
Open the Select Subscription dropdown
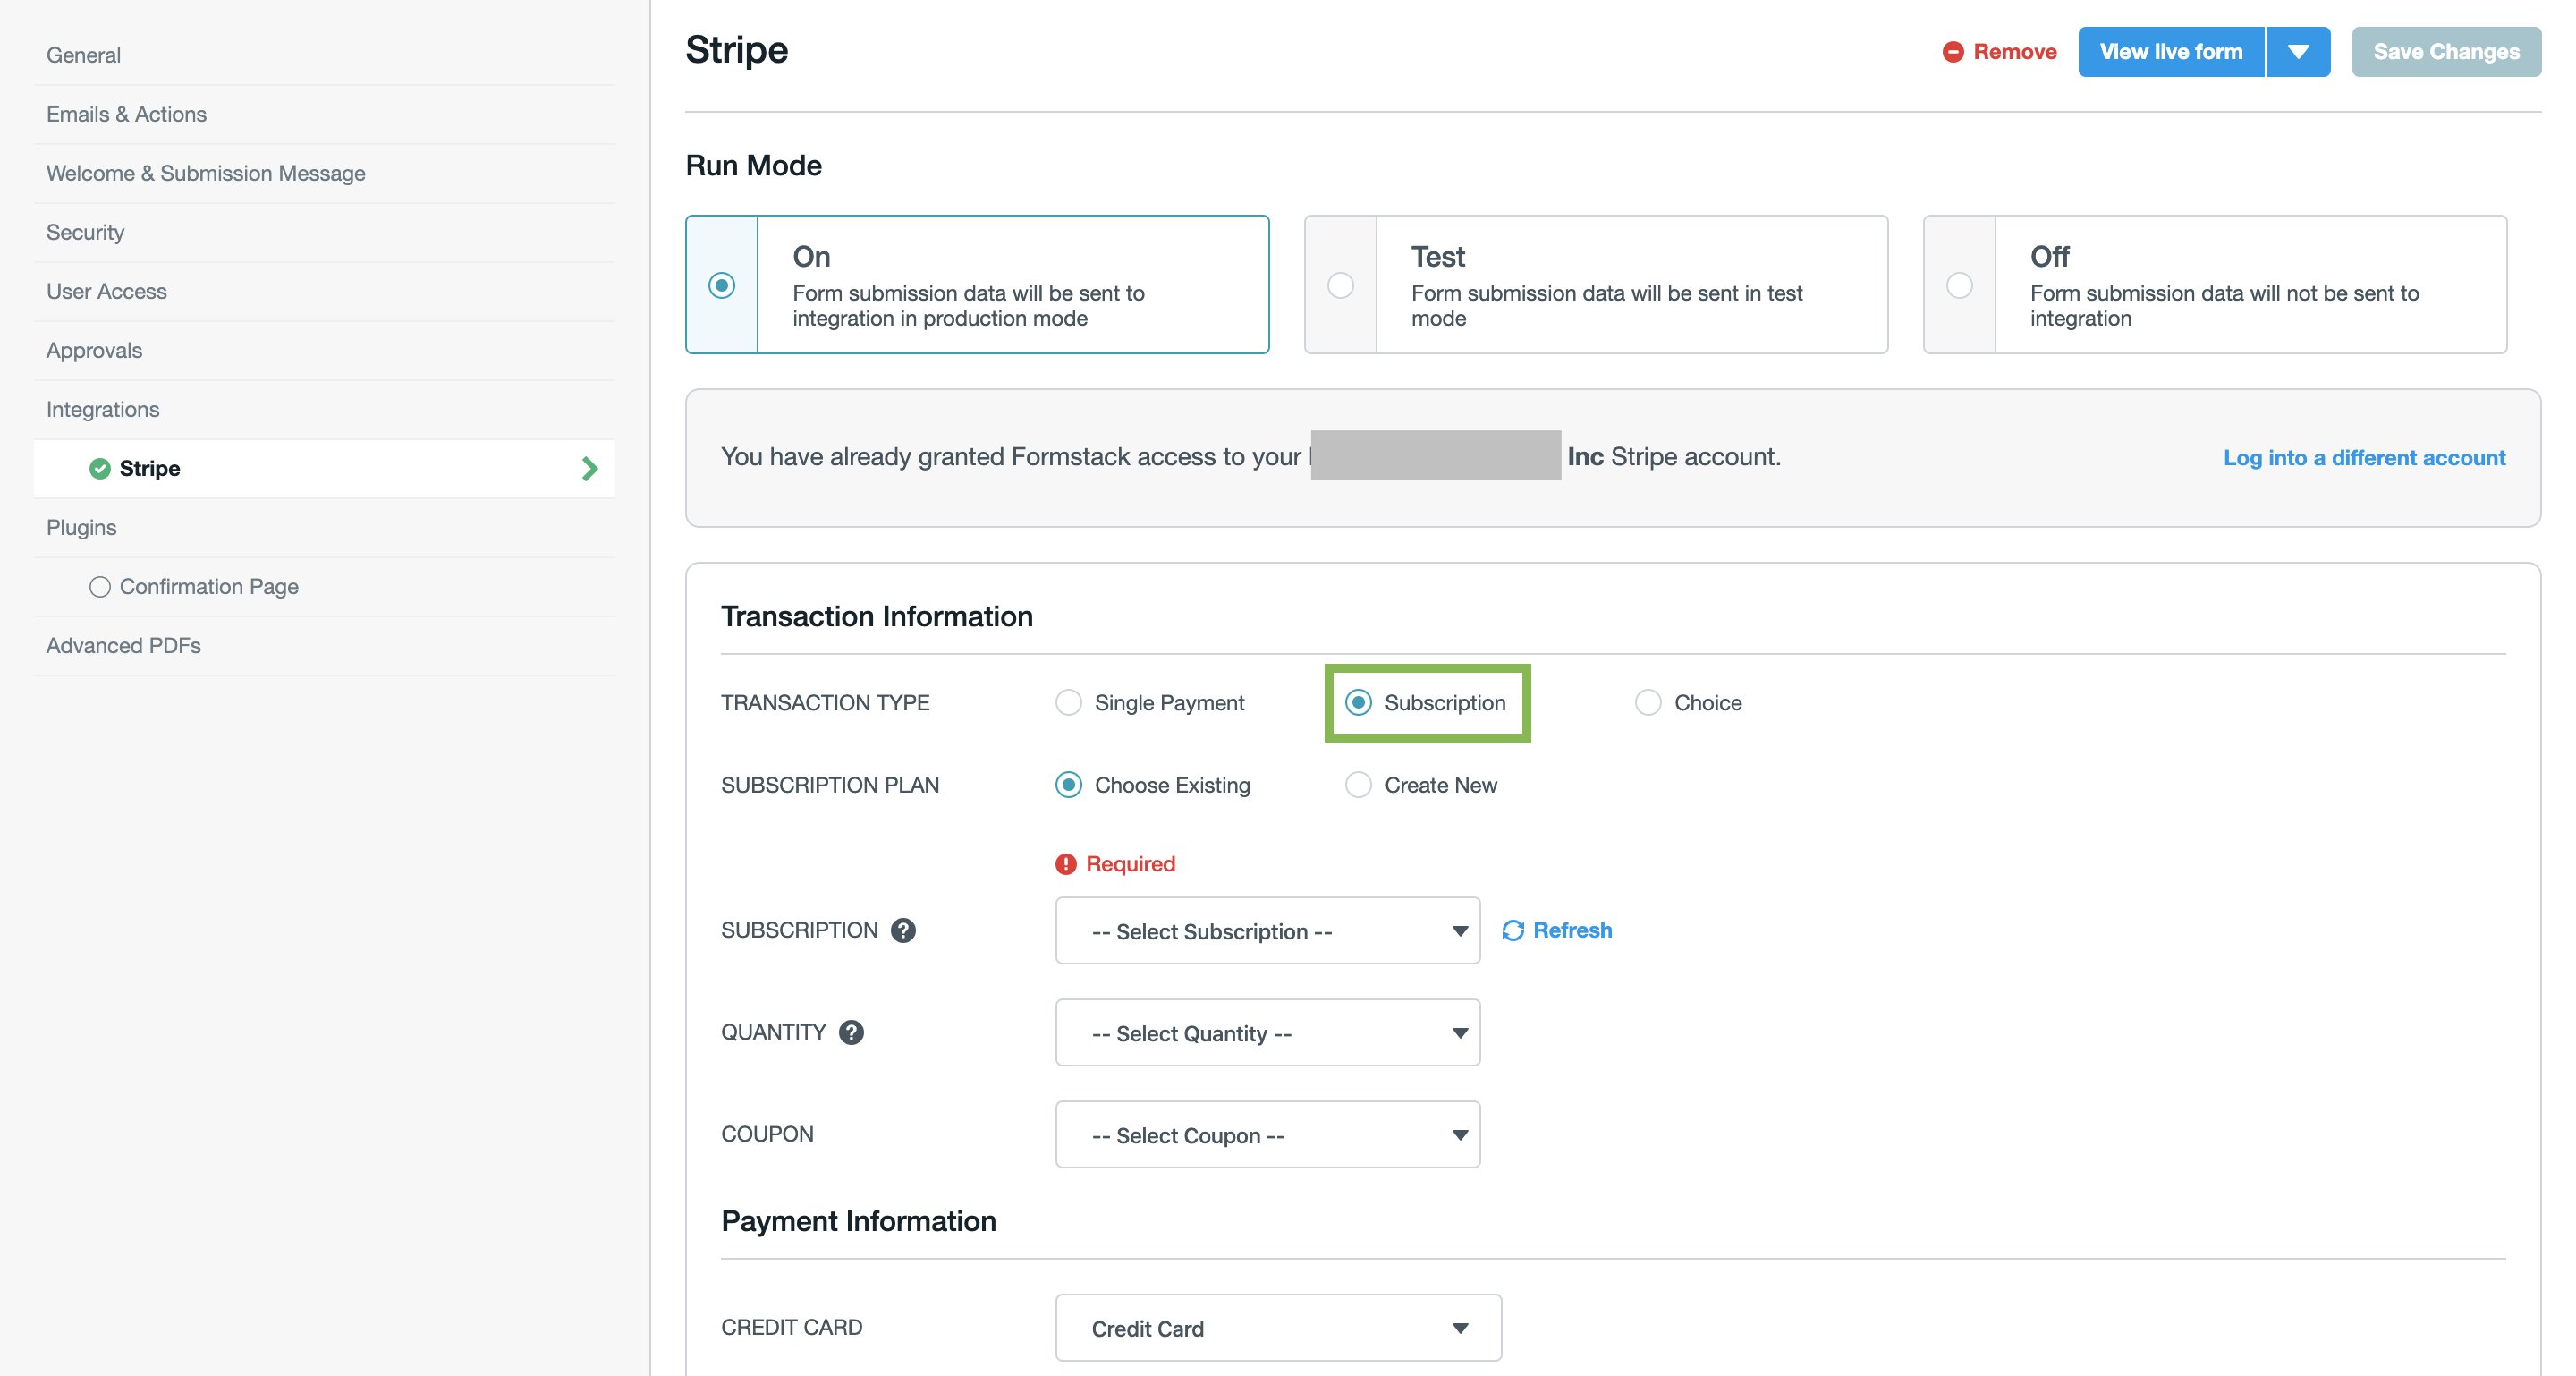pyautogui.click(x=1266, y=930)
